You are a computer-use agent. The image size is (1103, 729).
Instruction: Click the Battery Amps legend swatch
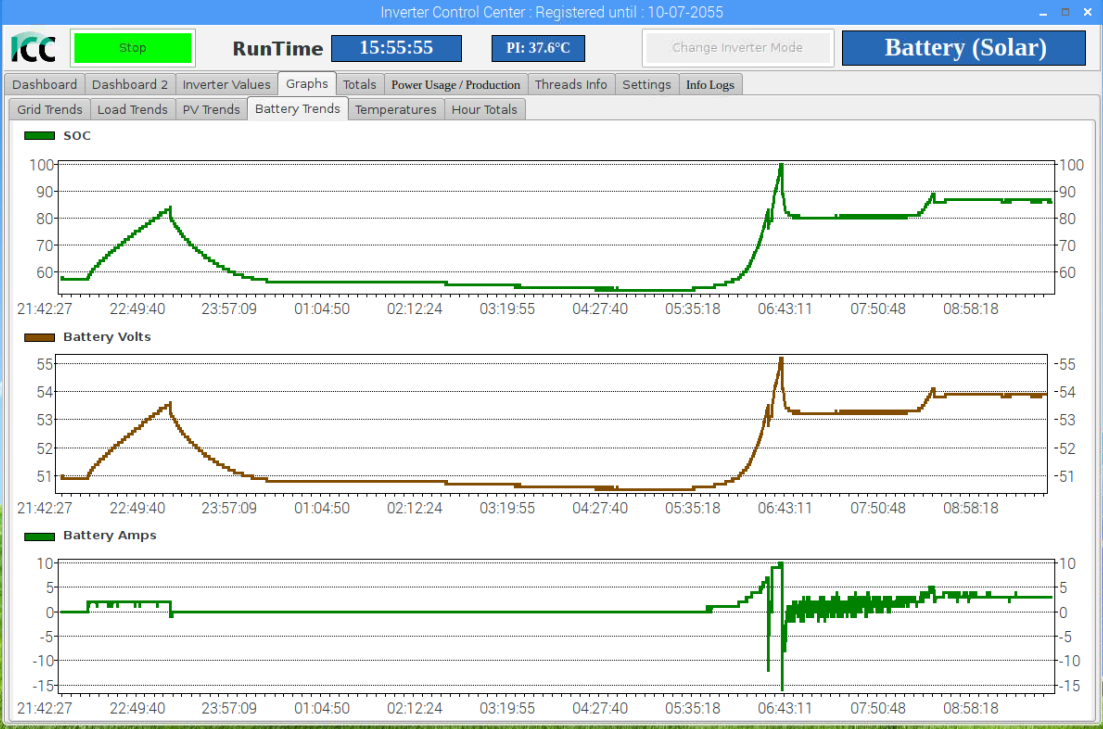(39, 536)
